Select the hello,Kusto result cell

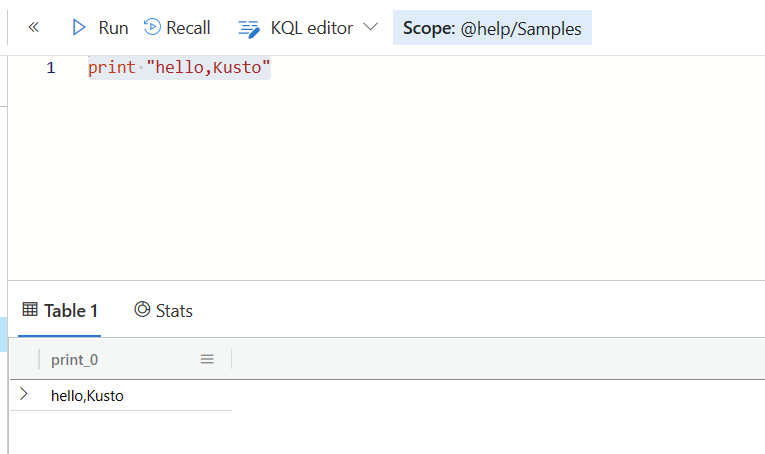(87, 396)
